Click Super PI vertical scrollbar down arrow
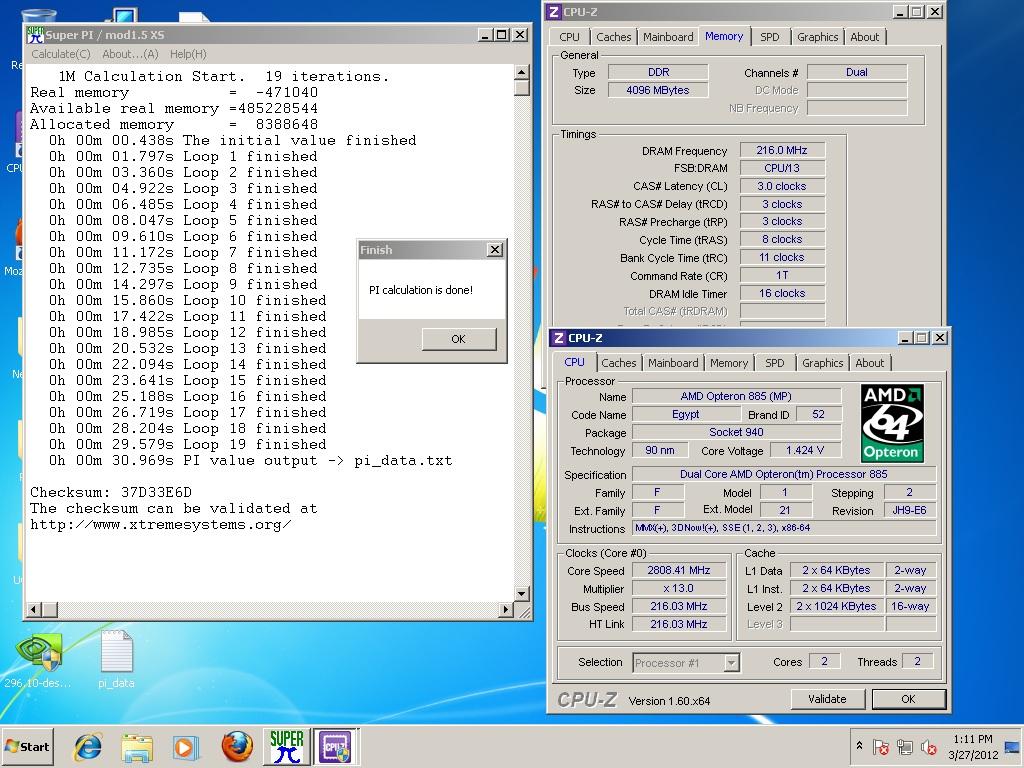 coord(522,594)
